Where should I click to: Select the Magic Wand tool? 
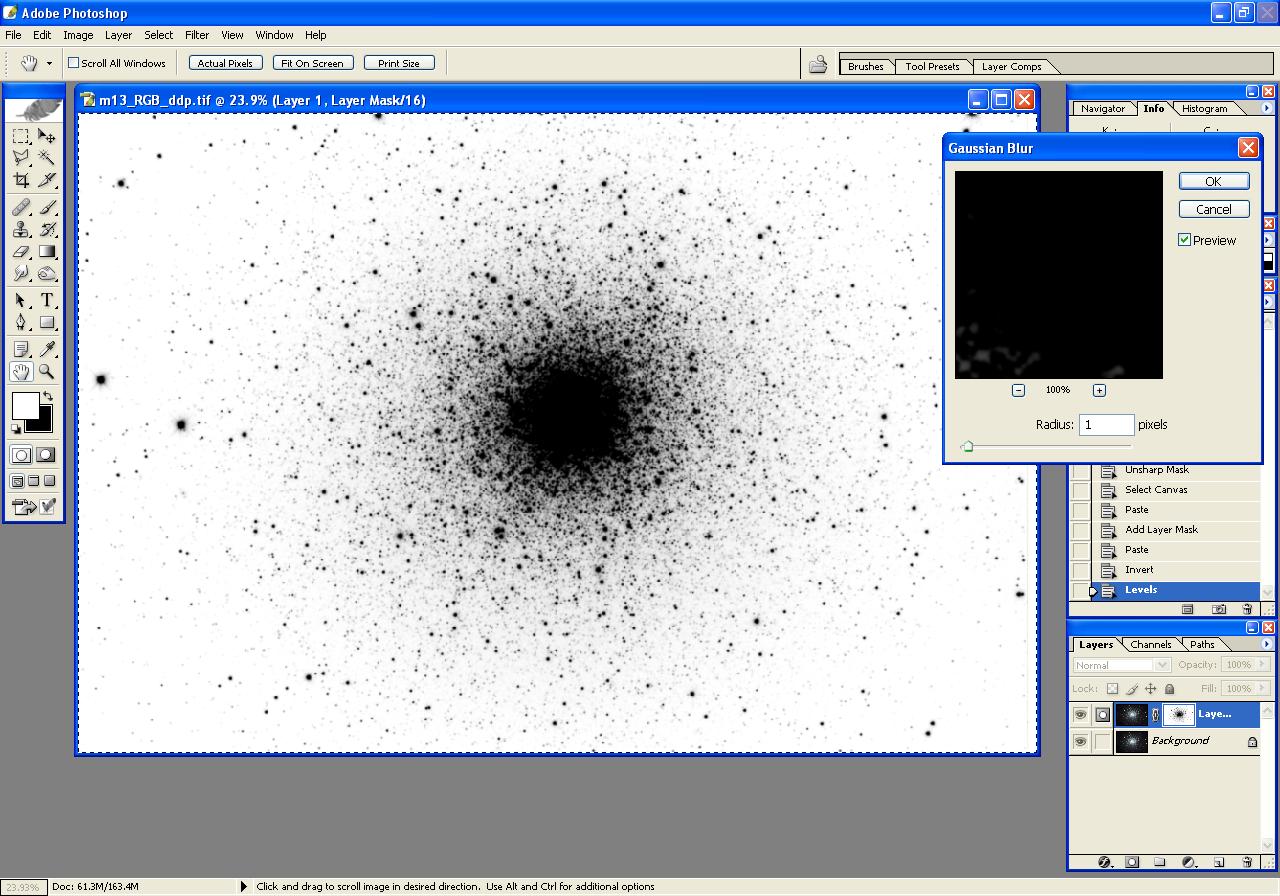[47, 158]
